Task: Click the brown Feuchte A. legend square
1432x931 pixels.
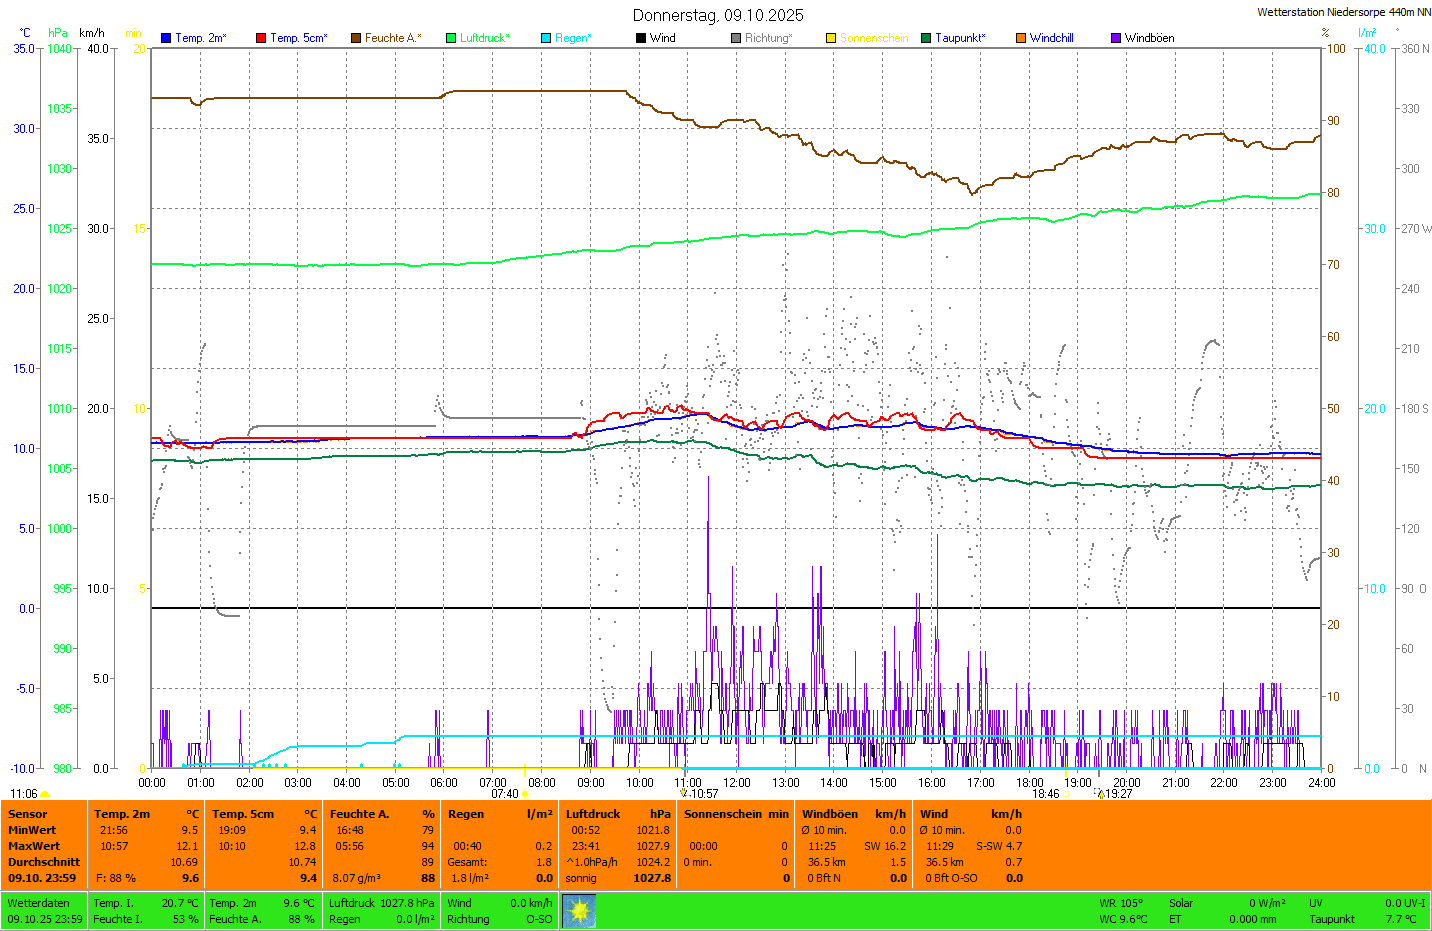Action: (356, 38)
